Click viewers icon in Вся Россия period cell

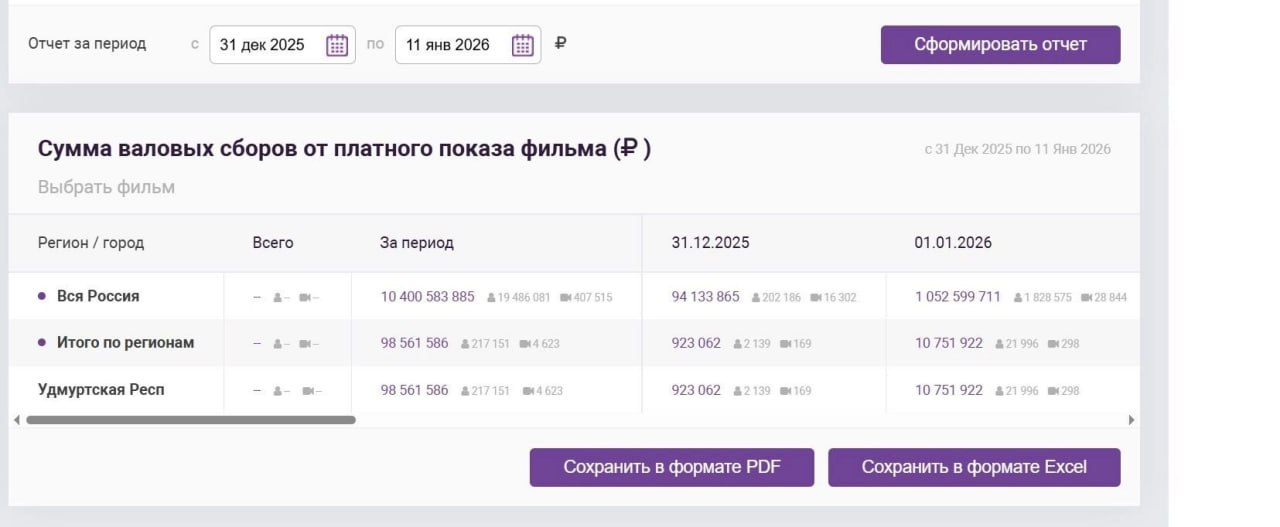[491, 298]
